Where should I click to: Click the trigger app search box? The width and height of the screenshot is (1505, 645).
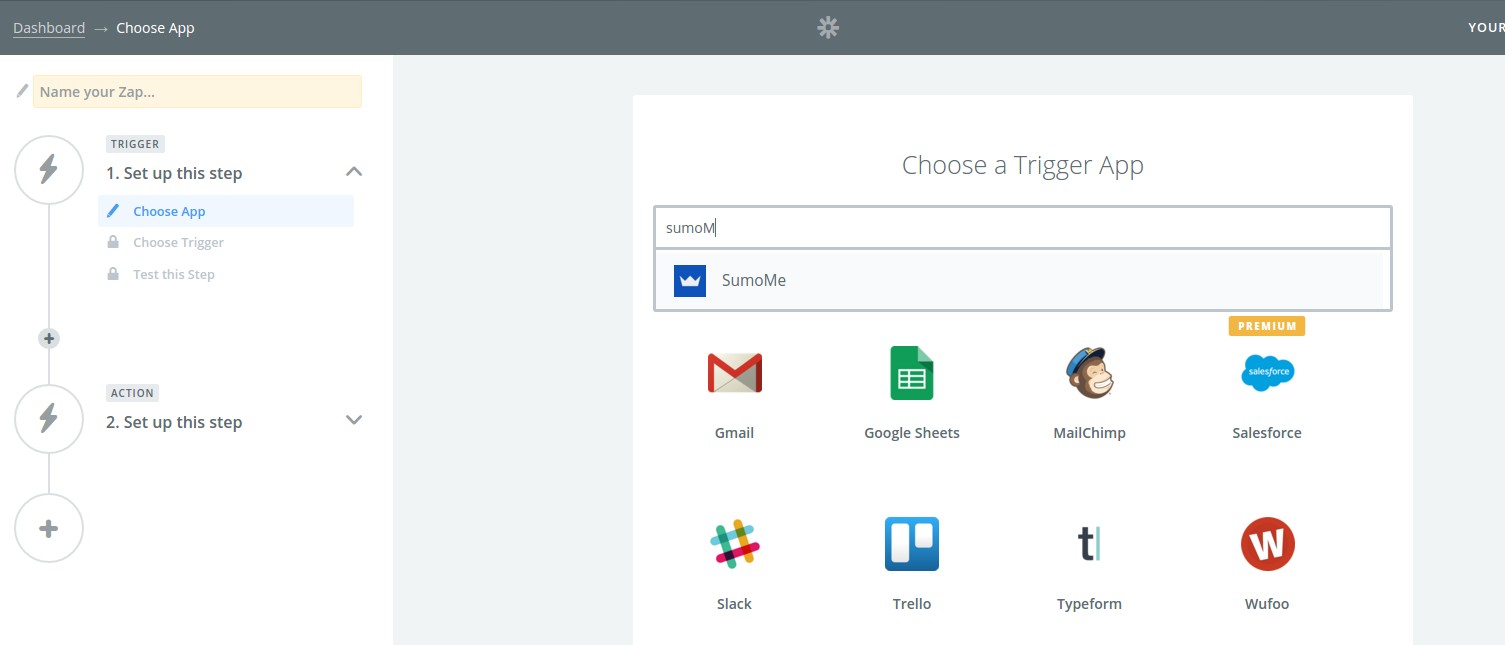(1022, 228)
